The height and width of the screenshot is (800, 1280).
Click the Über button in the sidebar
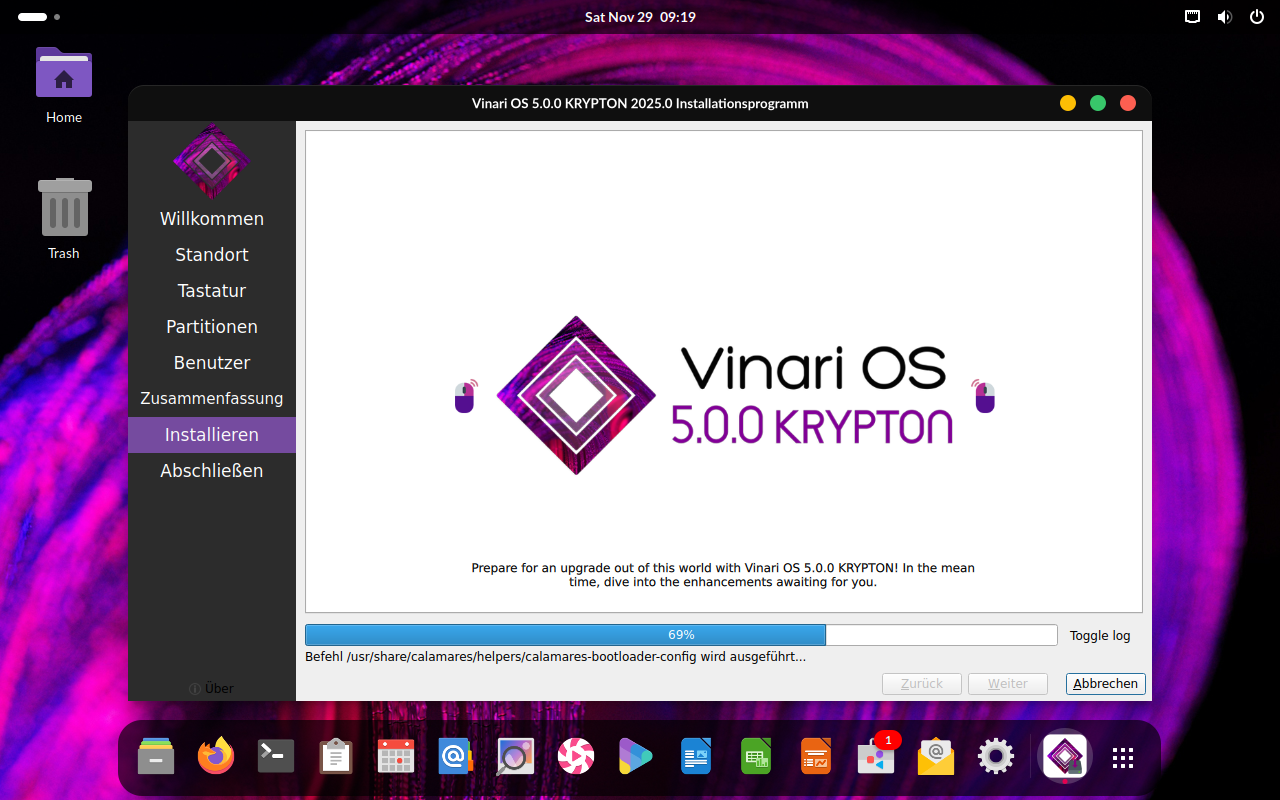[x=212, y=688]
